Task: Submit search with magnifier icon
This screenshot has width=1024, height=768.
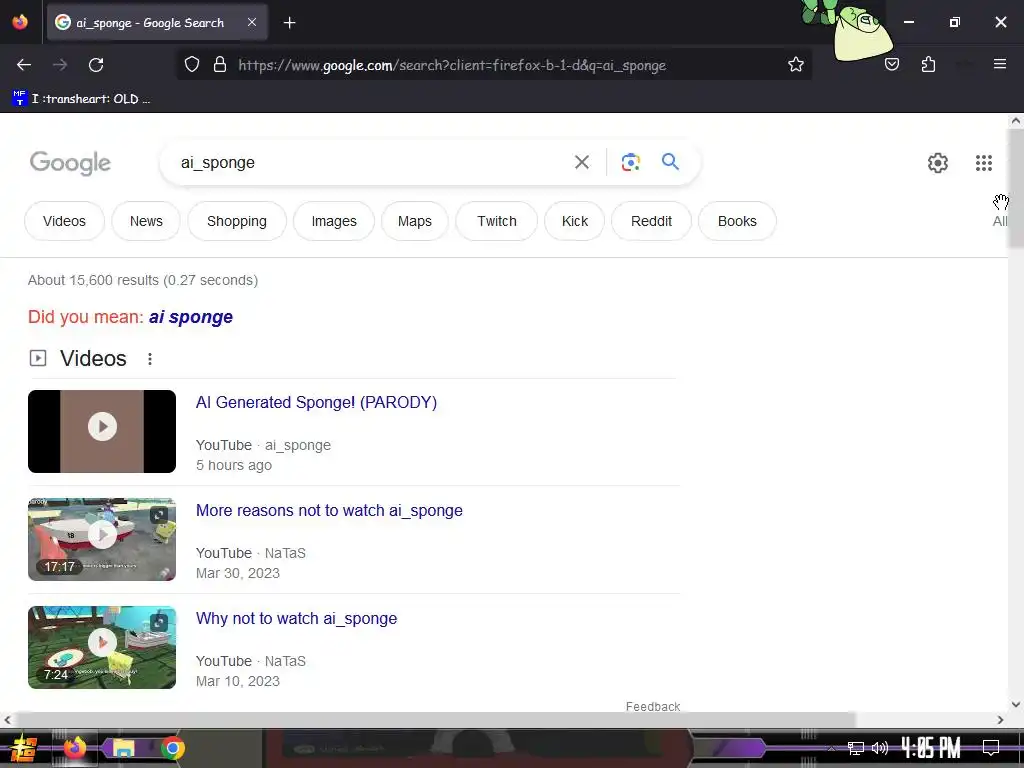Action: click(670, 161)
